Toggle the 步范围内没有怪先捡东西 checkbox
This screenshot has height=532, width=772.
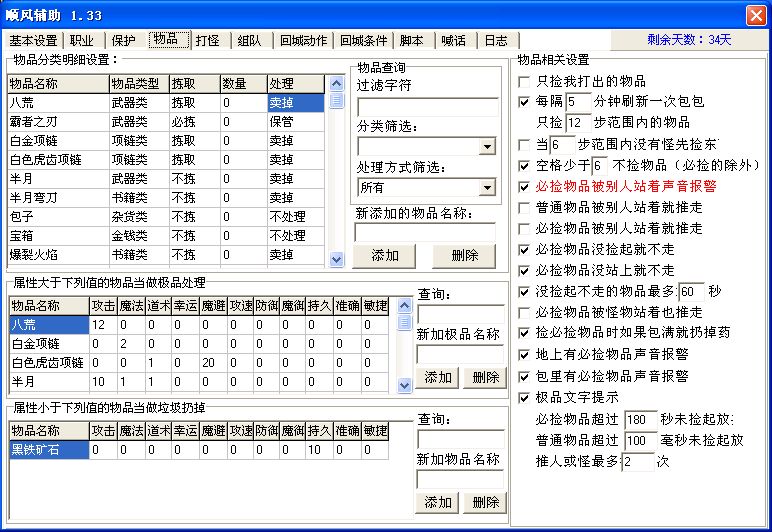pyautogui.click(x=524, y=145)
